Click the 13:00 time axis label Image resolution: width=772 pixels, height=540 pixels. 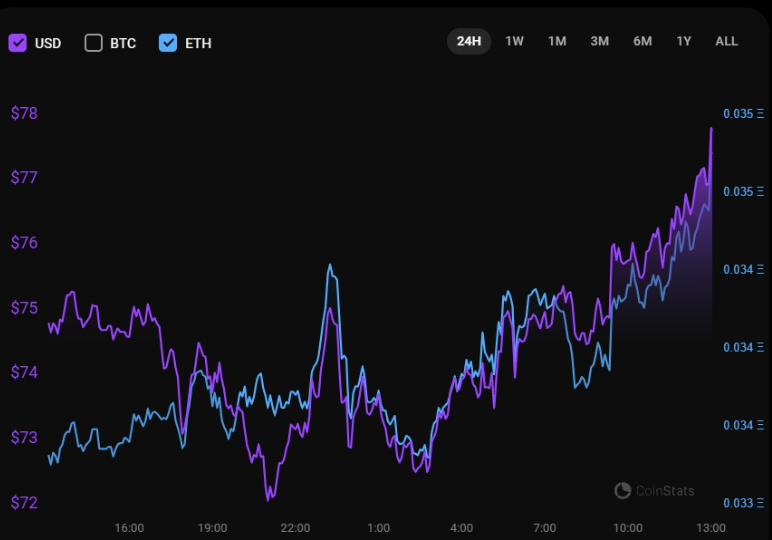(x=710, y=528)
